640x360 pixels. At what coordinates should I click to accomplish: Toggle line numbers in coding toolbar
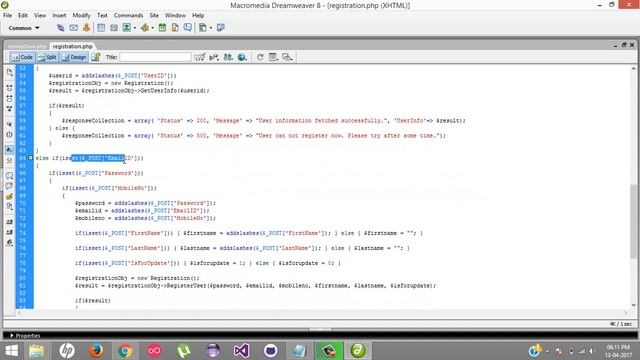point(9,150)
